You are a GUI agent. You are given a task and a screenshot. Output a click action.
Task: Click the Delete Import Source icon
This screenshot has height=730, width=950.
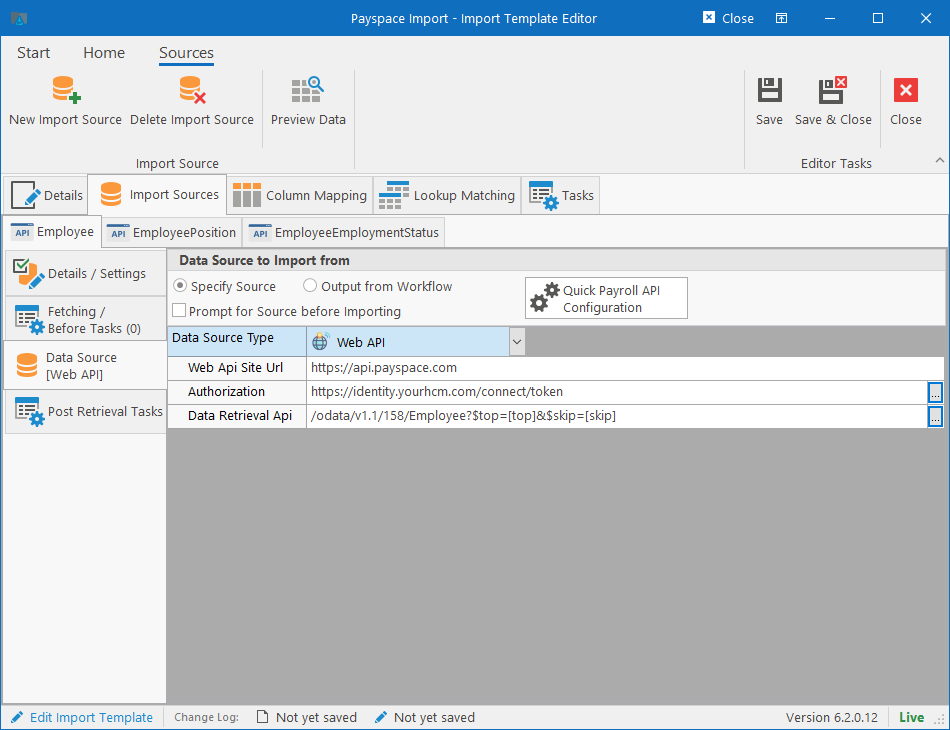click(x=192, y=90)
